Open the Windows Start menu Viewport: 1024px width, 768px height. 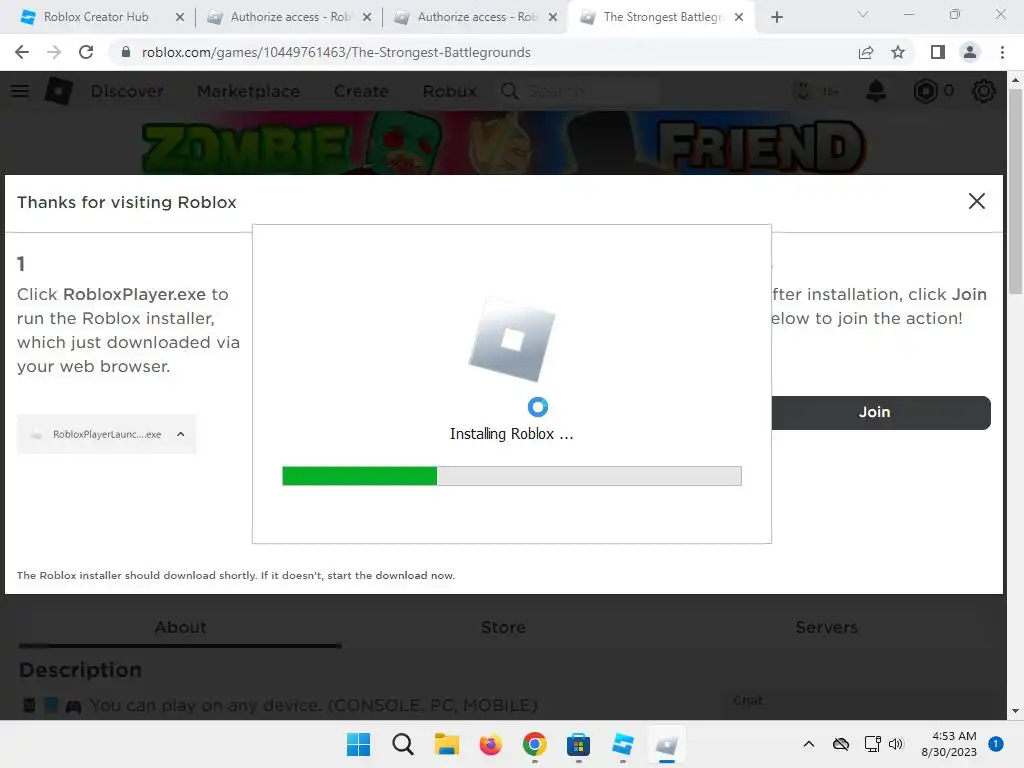[x=358, y=744]
